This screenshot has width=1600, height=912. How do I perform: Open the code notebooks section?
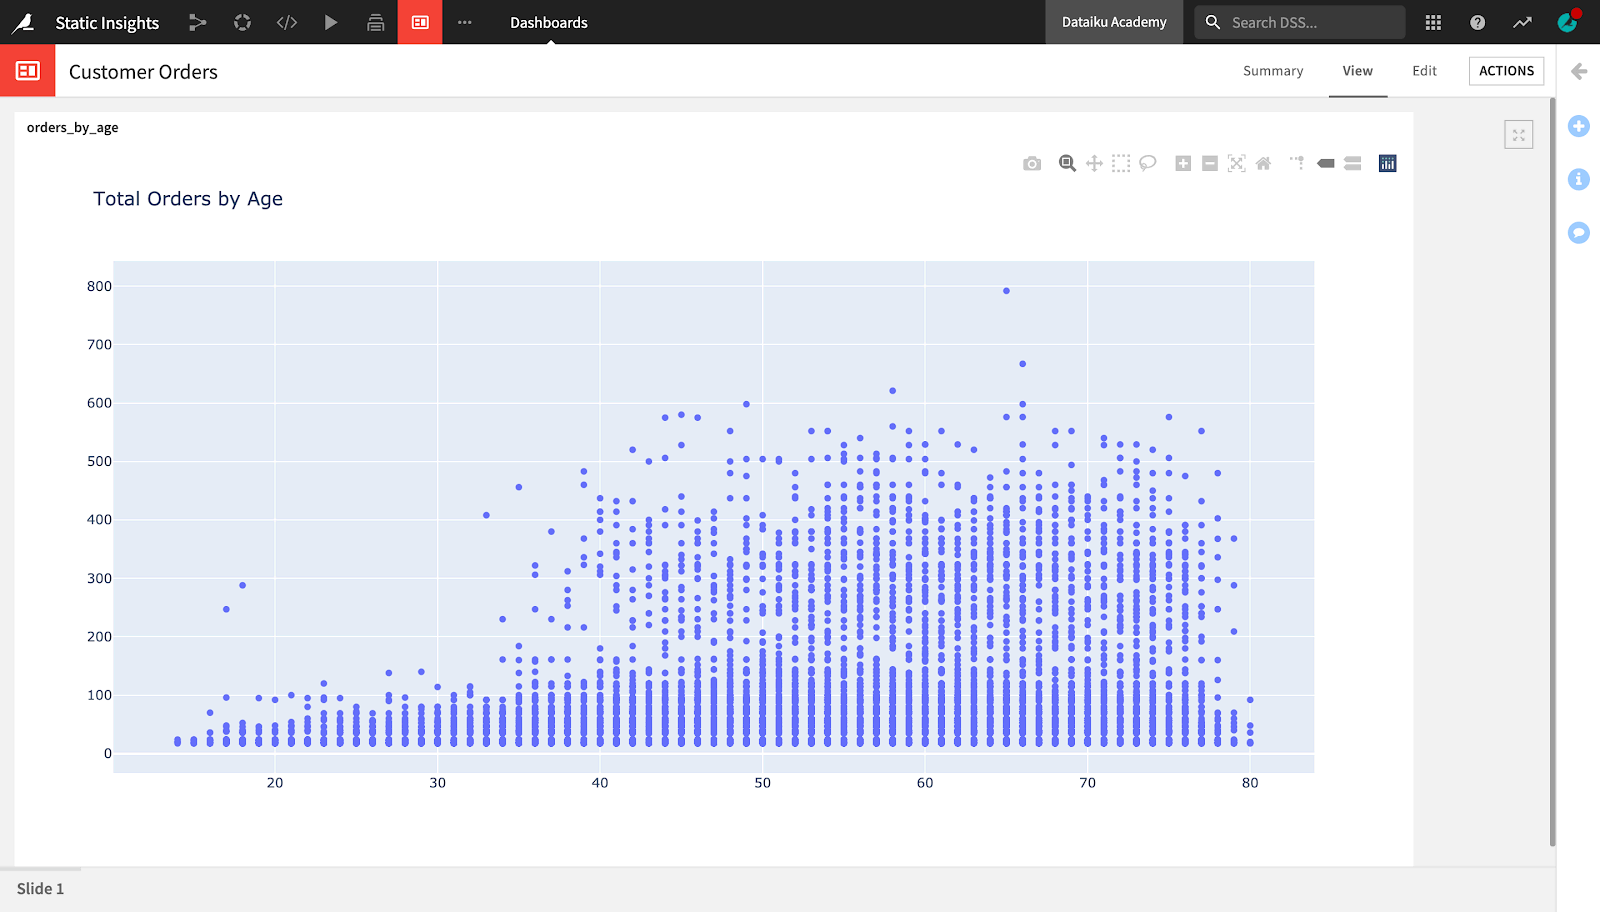click(286, 22)
